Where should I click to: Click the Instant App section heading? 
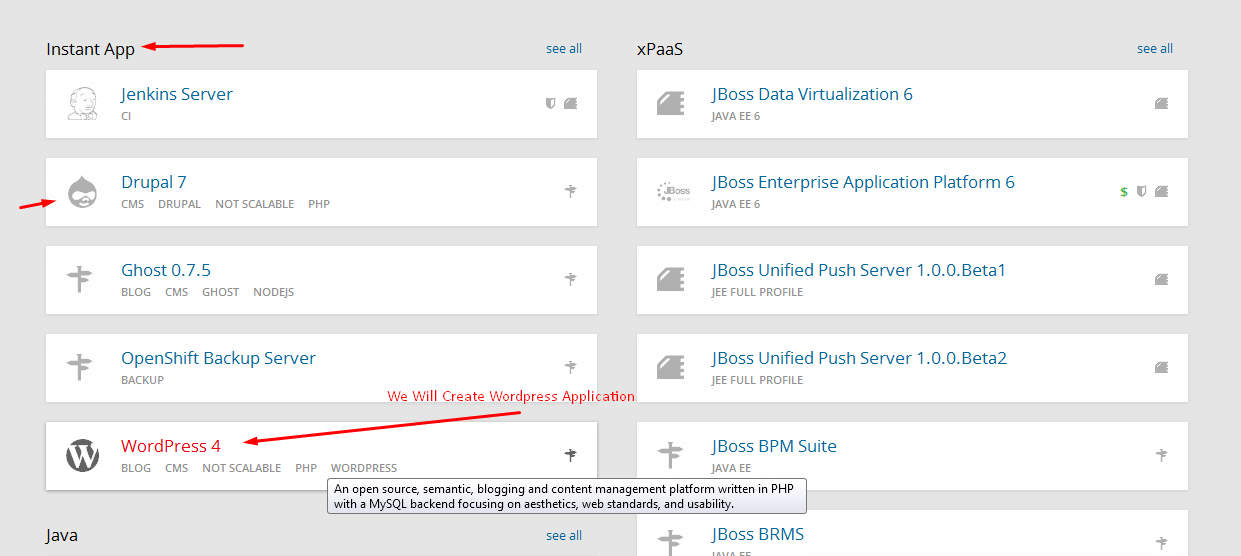[90, 49]
